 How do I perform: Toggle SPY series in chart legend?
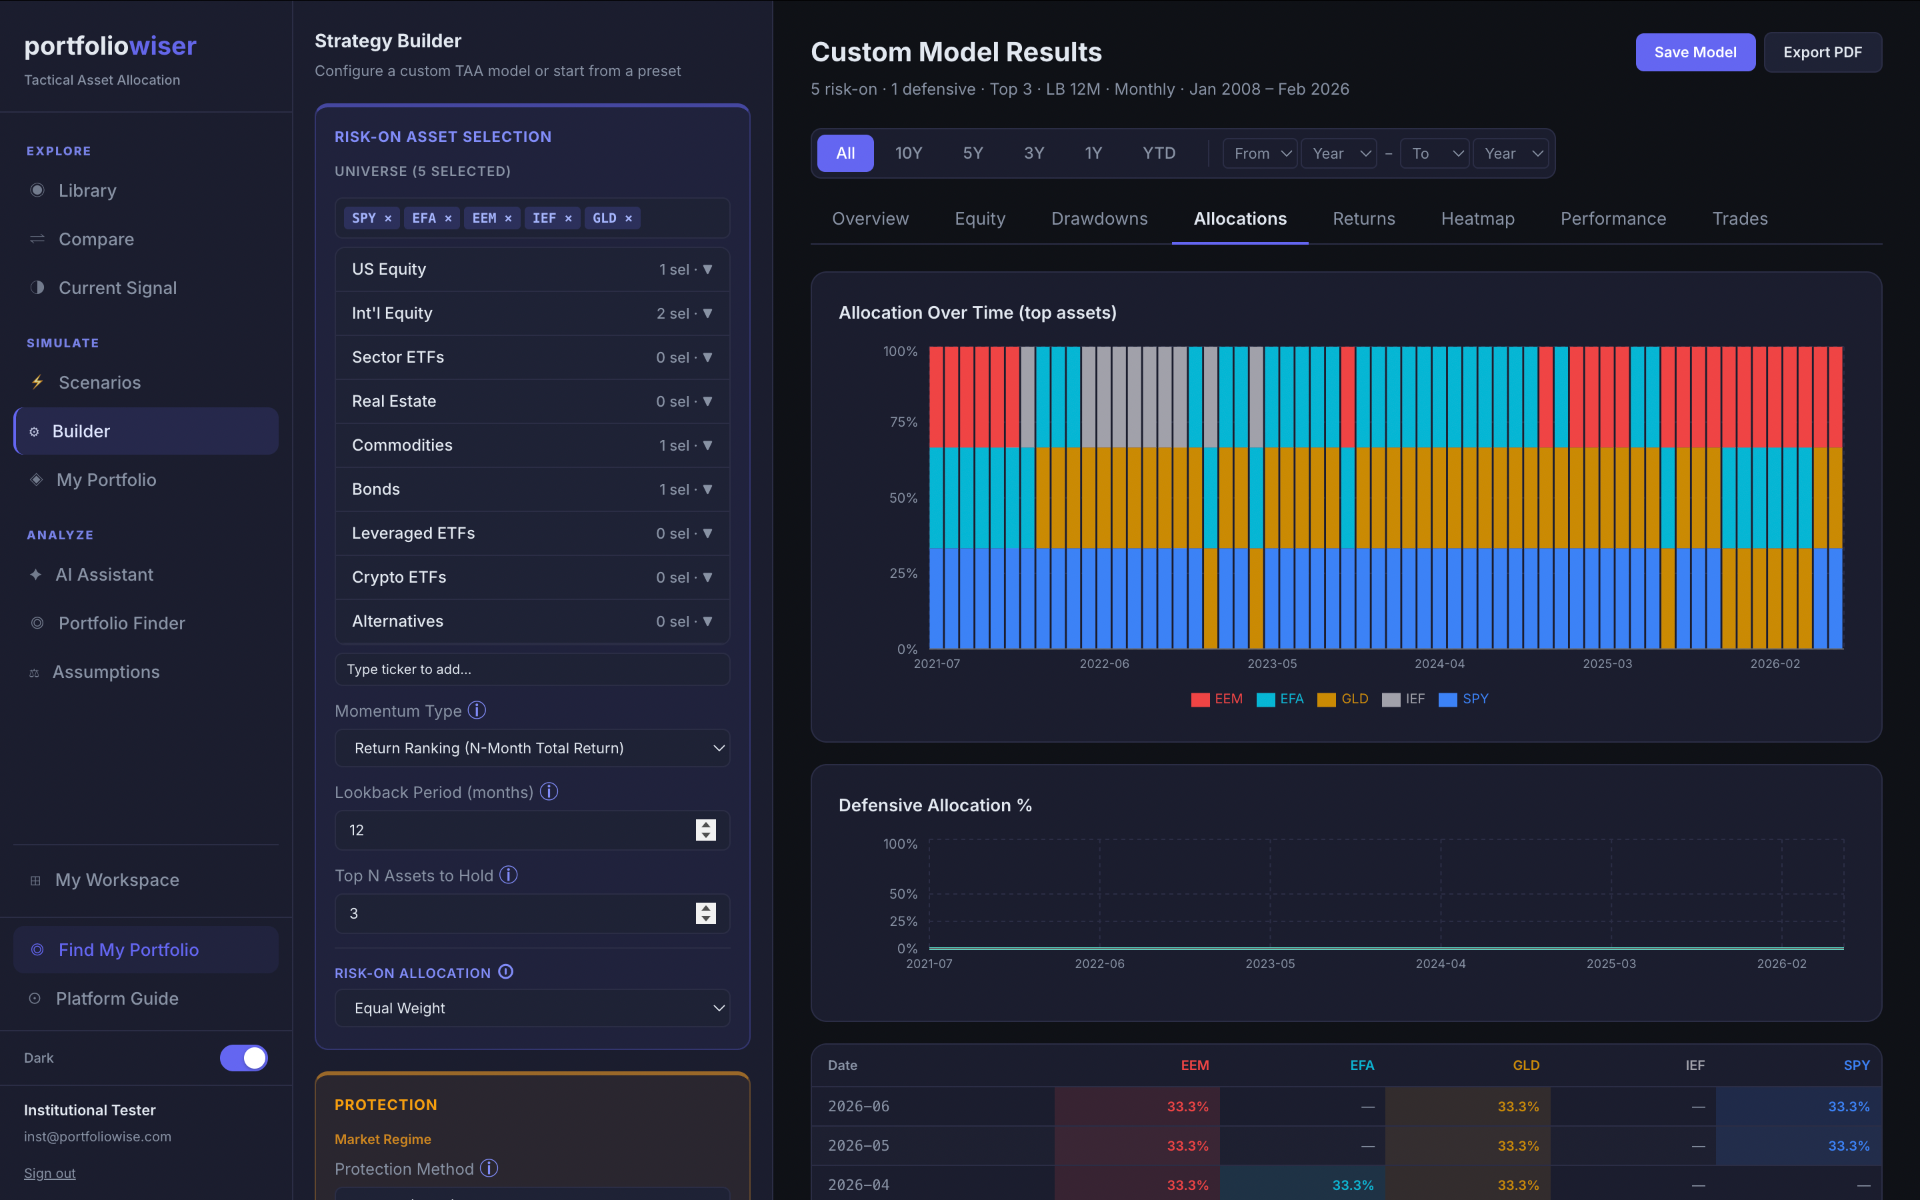click(x=1463, y=699)
